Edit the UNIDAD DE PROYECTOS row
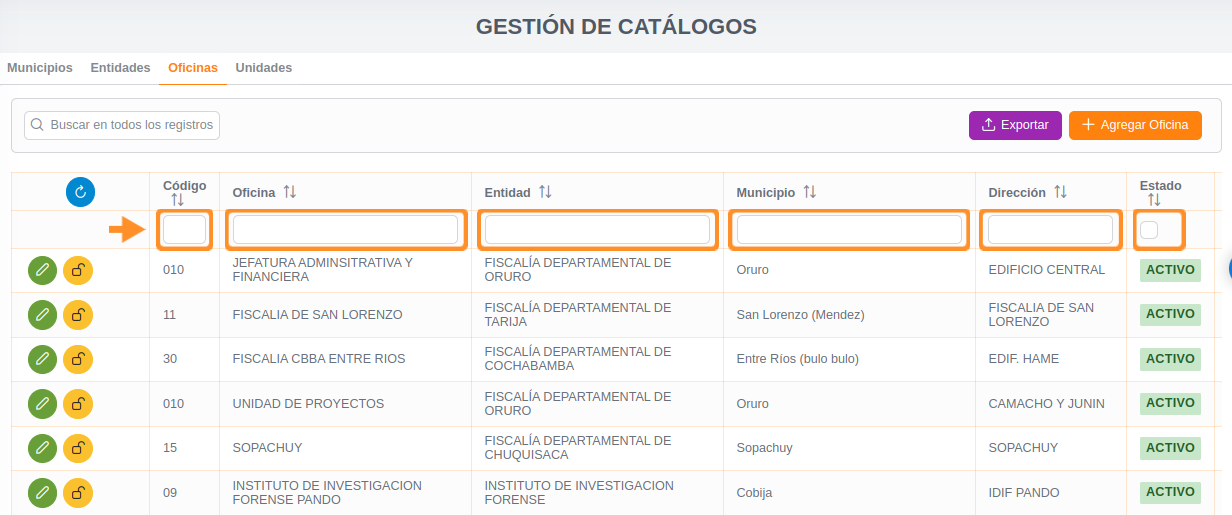The width and height of the screenshot is (1232, 515). (42, 404)
